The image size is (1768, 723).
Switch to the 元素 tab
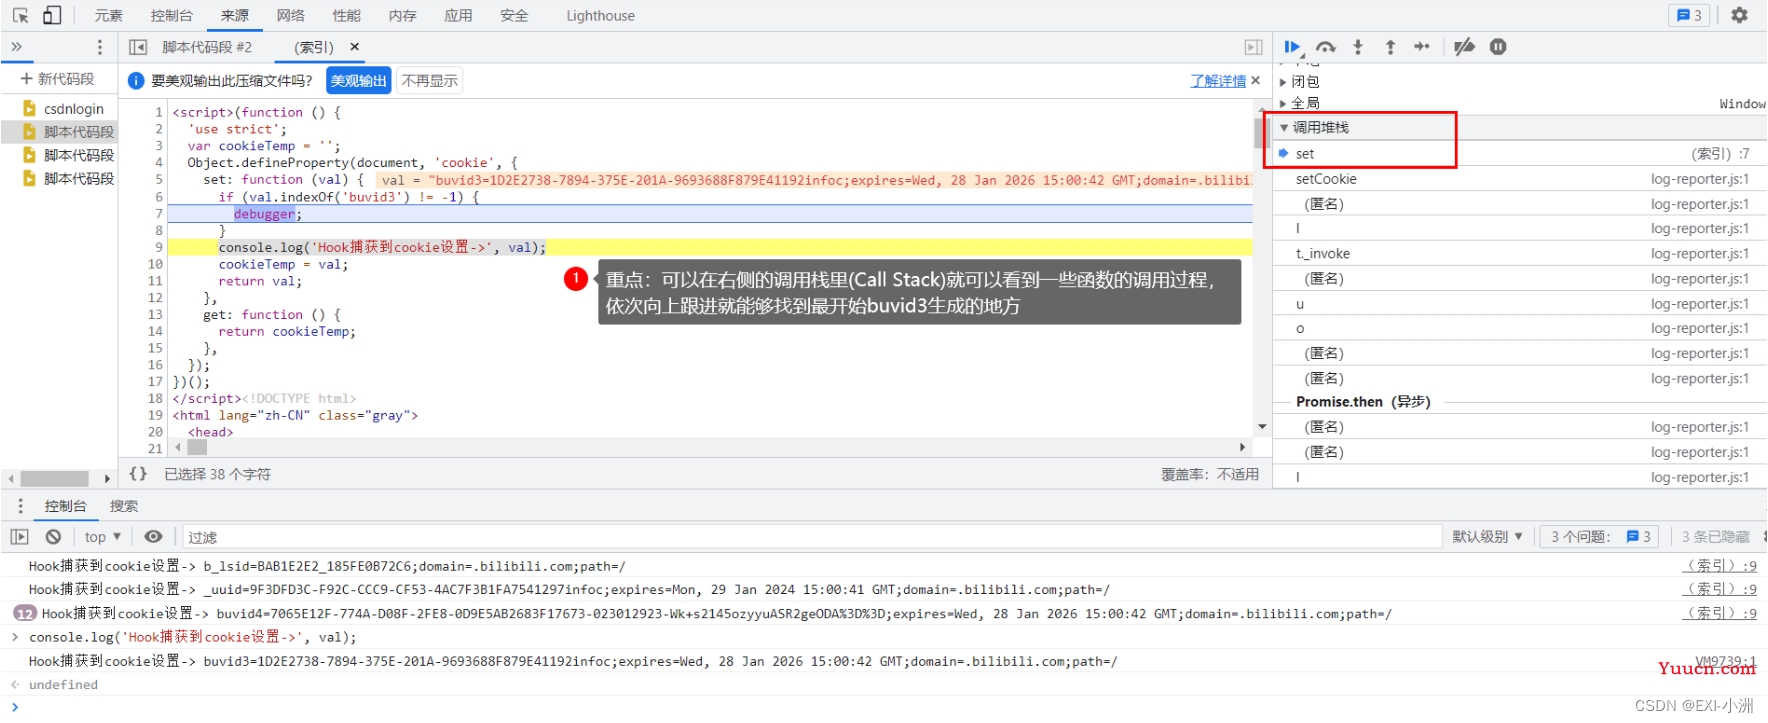[109, 15]
